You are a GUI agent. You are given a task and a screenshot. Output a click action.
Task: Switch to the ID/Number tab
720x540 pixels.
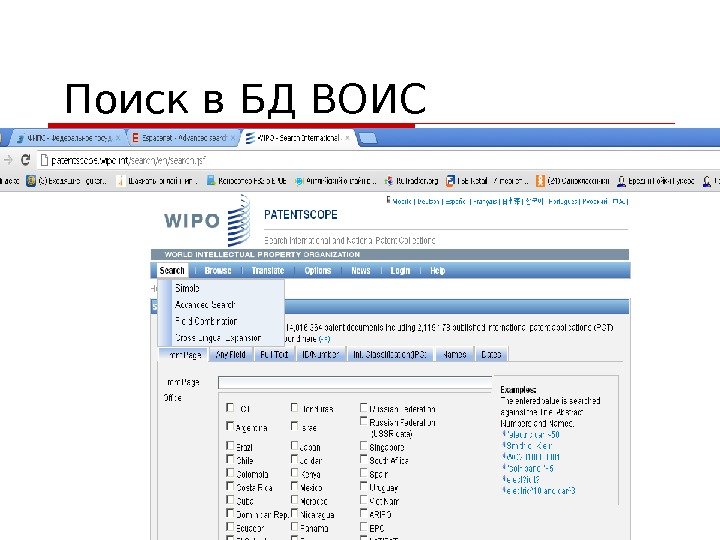321,354
